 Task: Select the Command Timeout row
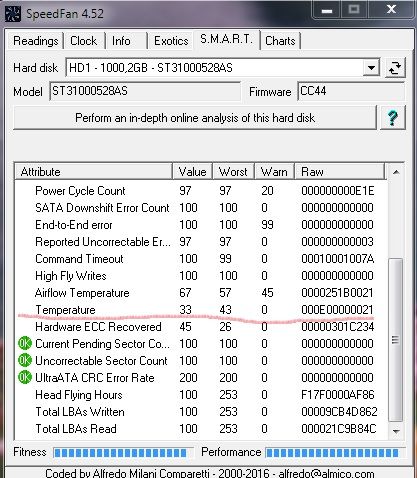(x=201, y=259)
